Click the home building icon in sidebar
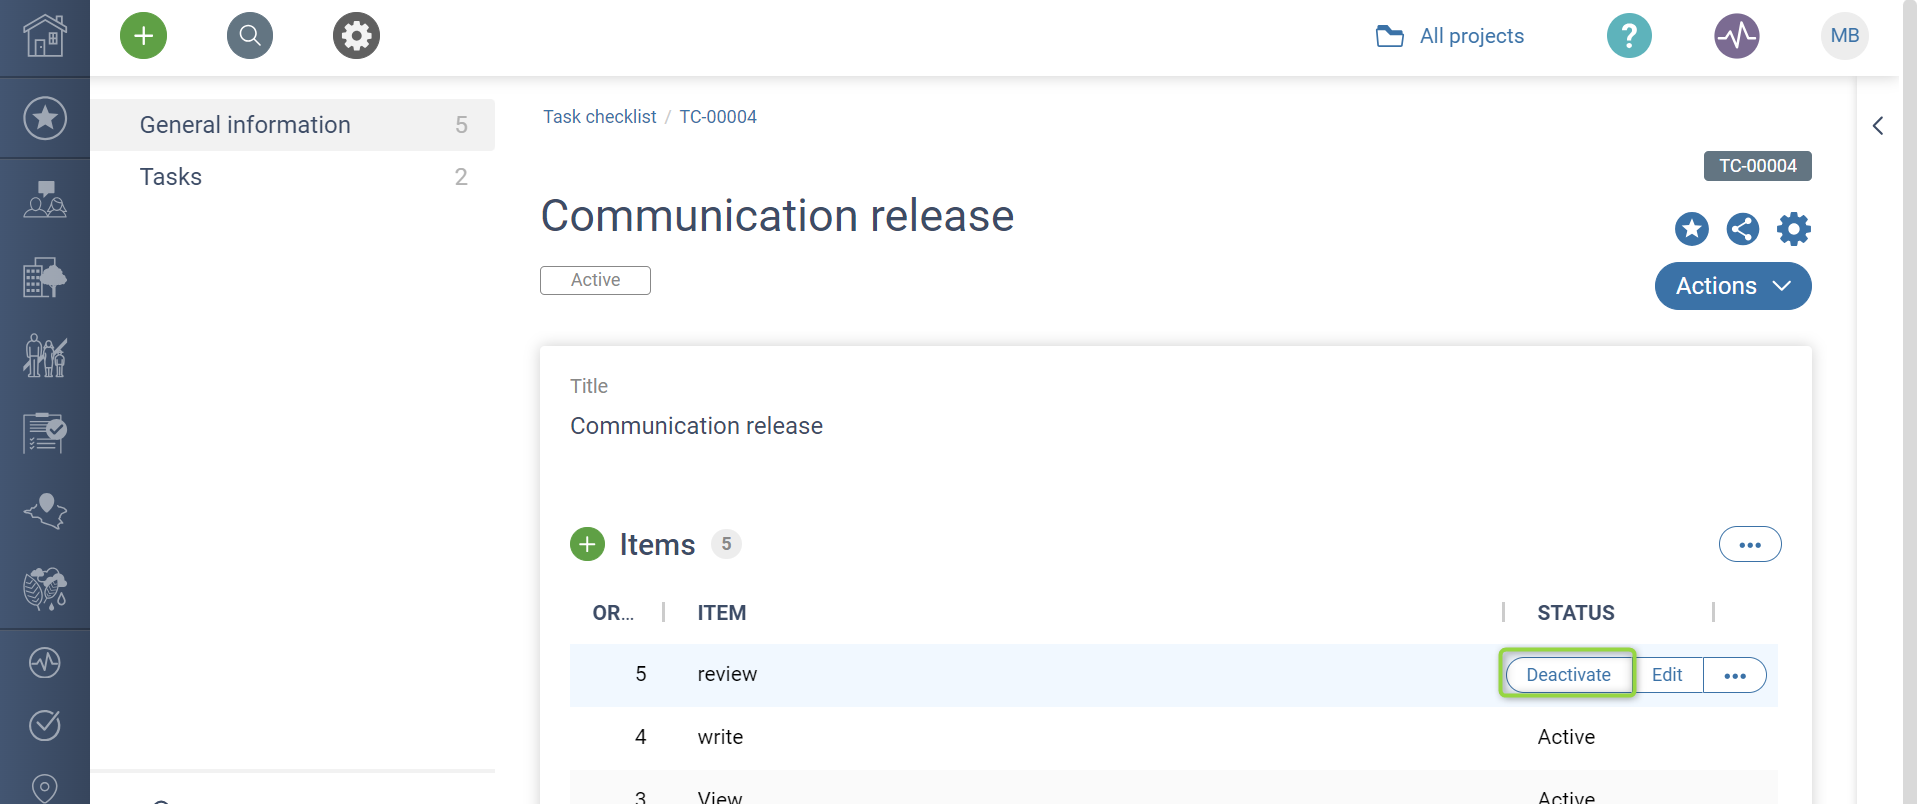The width and height of the screenshot is (1920, 804). [x=45, y=37]
